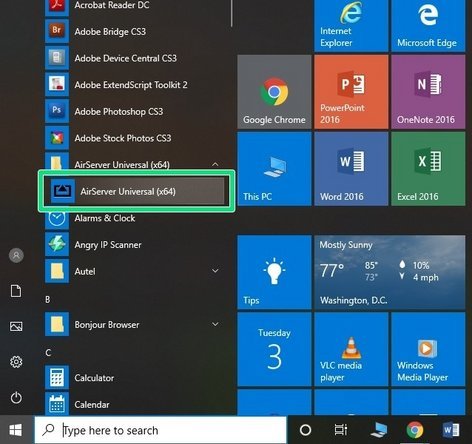The height and width of the screenshot is (444, 472).
Task: Click the Power button in Start sidebar
Action: point(16,398)
